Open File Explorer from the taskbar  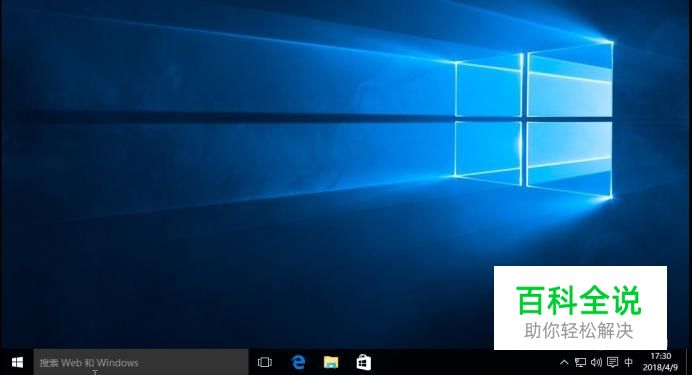pyautogui.click(x=331, y=362)
